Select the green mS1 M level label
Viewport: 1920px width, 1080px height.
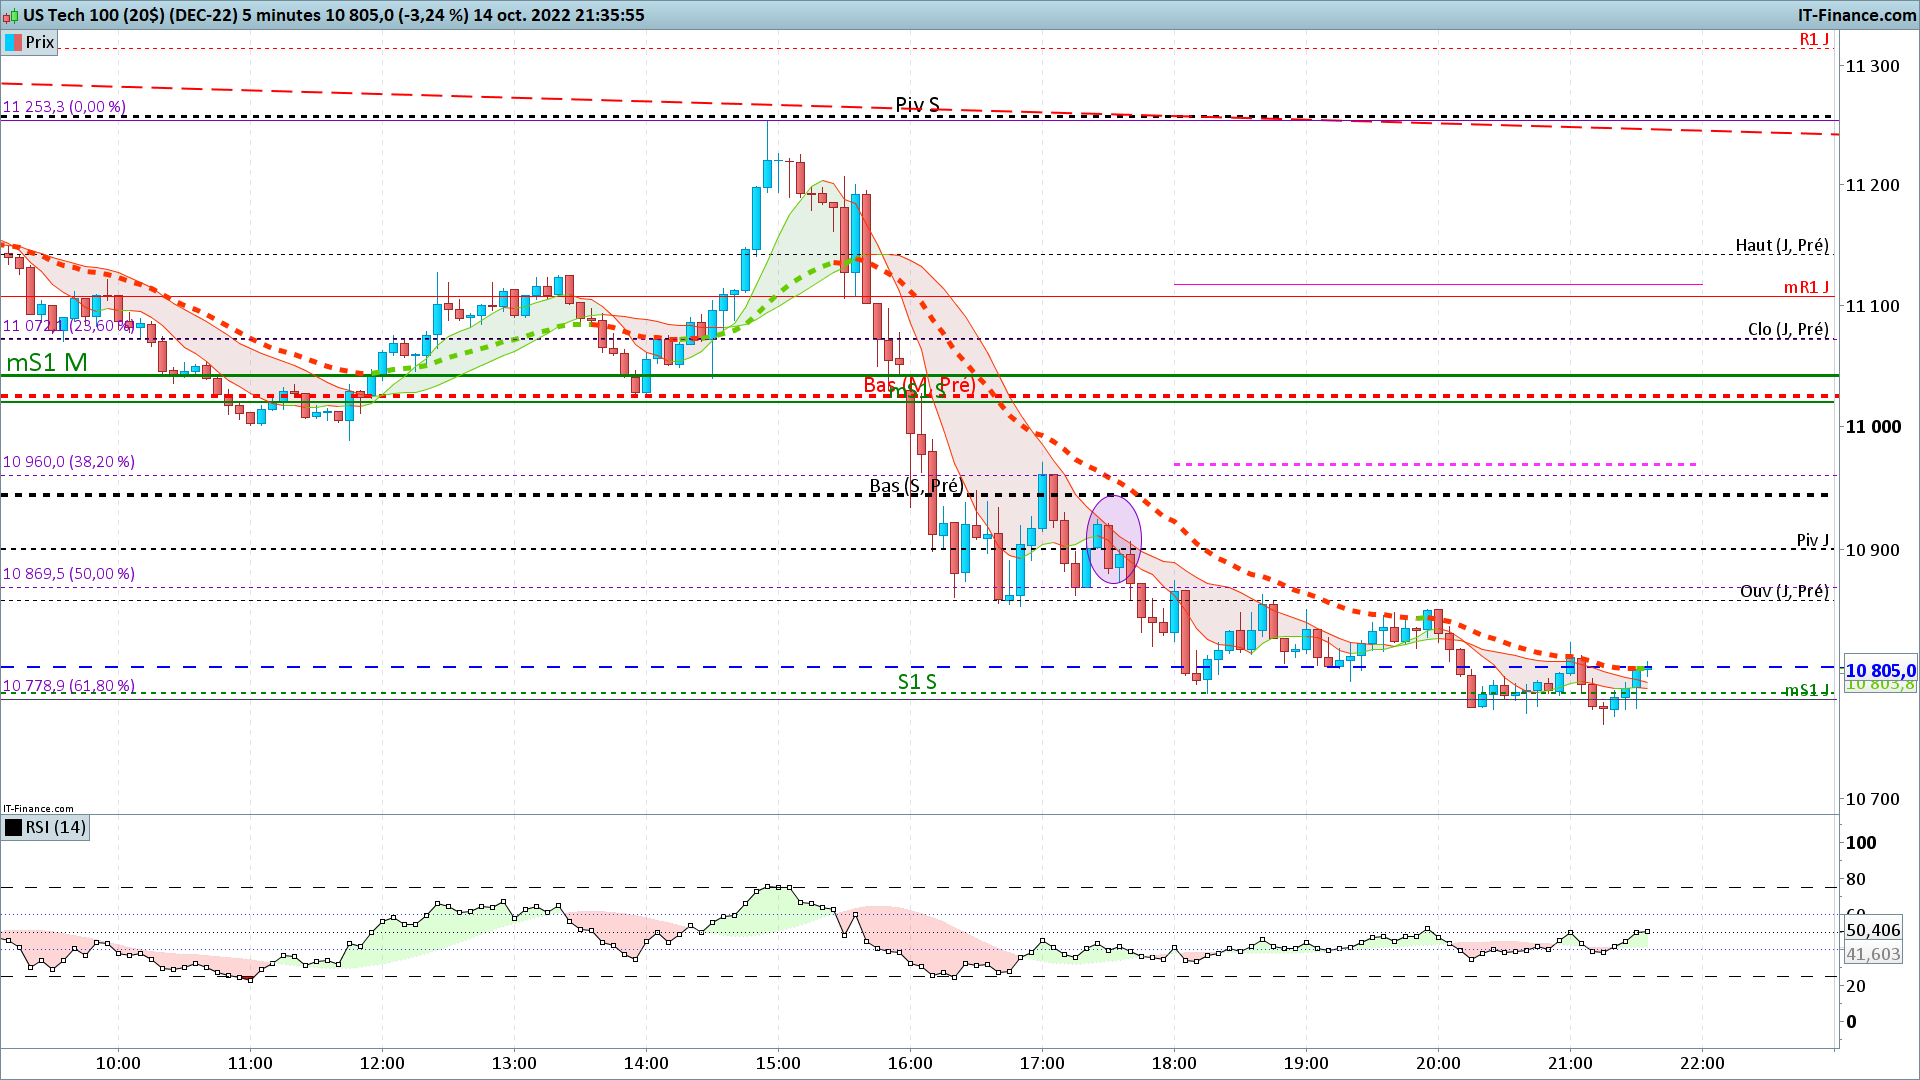click(x=47, y=363)
